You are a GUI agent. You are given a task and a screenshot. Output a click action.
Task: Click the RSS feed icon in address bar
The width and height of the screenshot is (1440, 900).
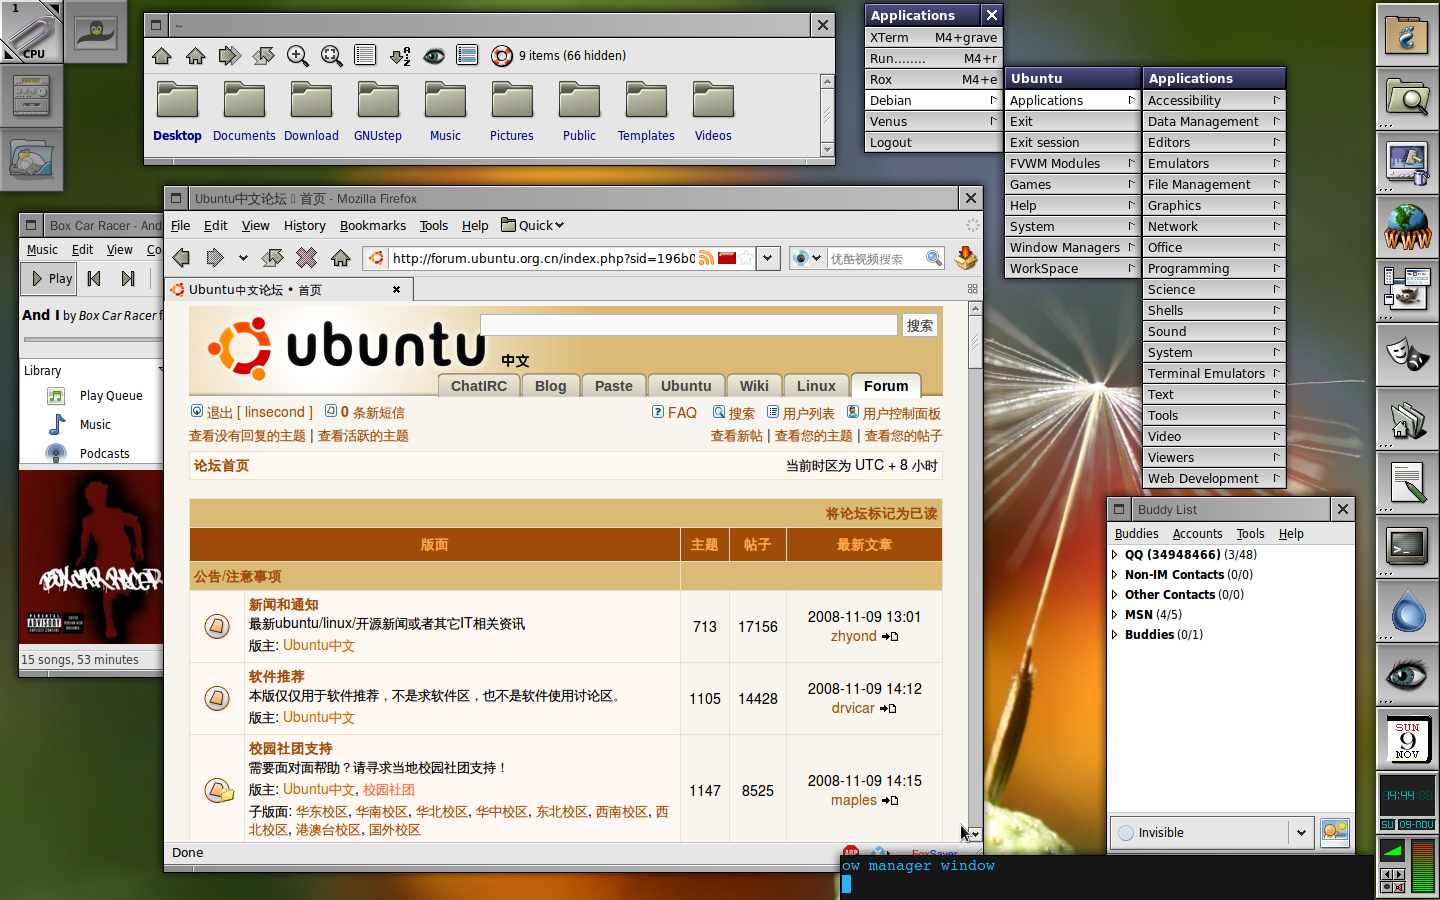pyautogui.click(x=706, y=258)
